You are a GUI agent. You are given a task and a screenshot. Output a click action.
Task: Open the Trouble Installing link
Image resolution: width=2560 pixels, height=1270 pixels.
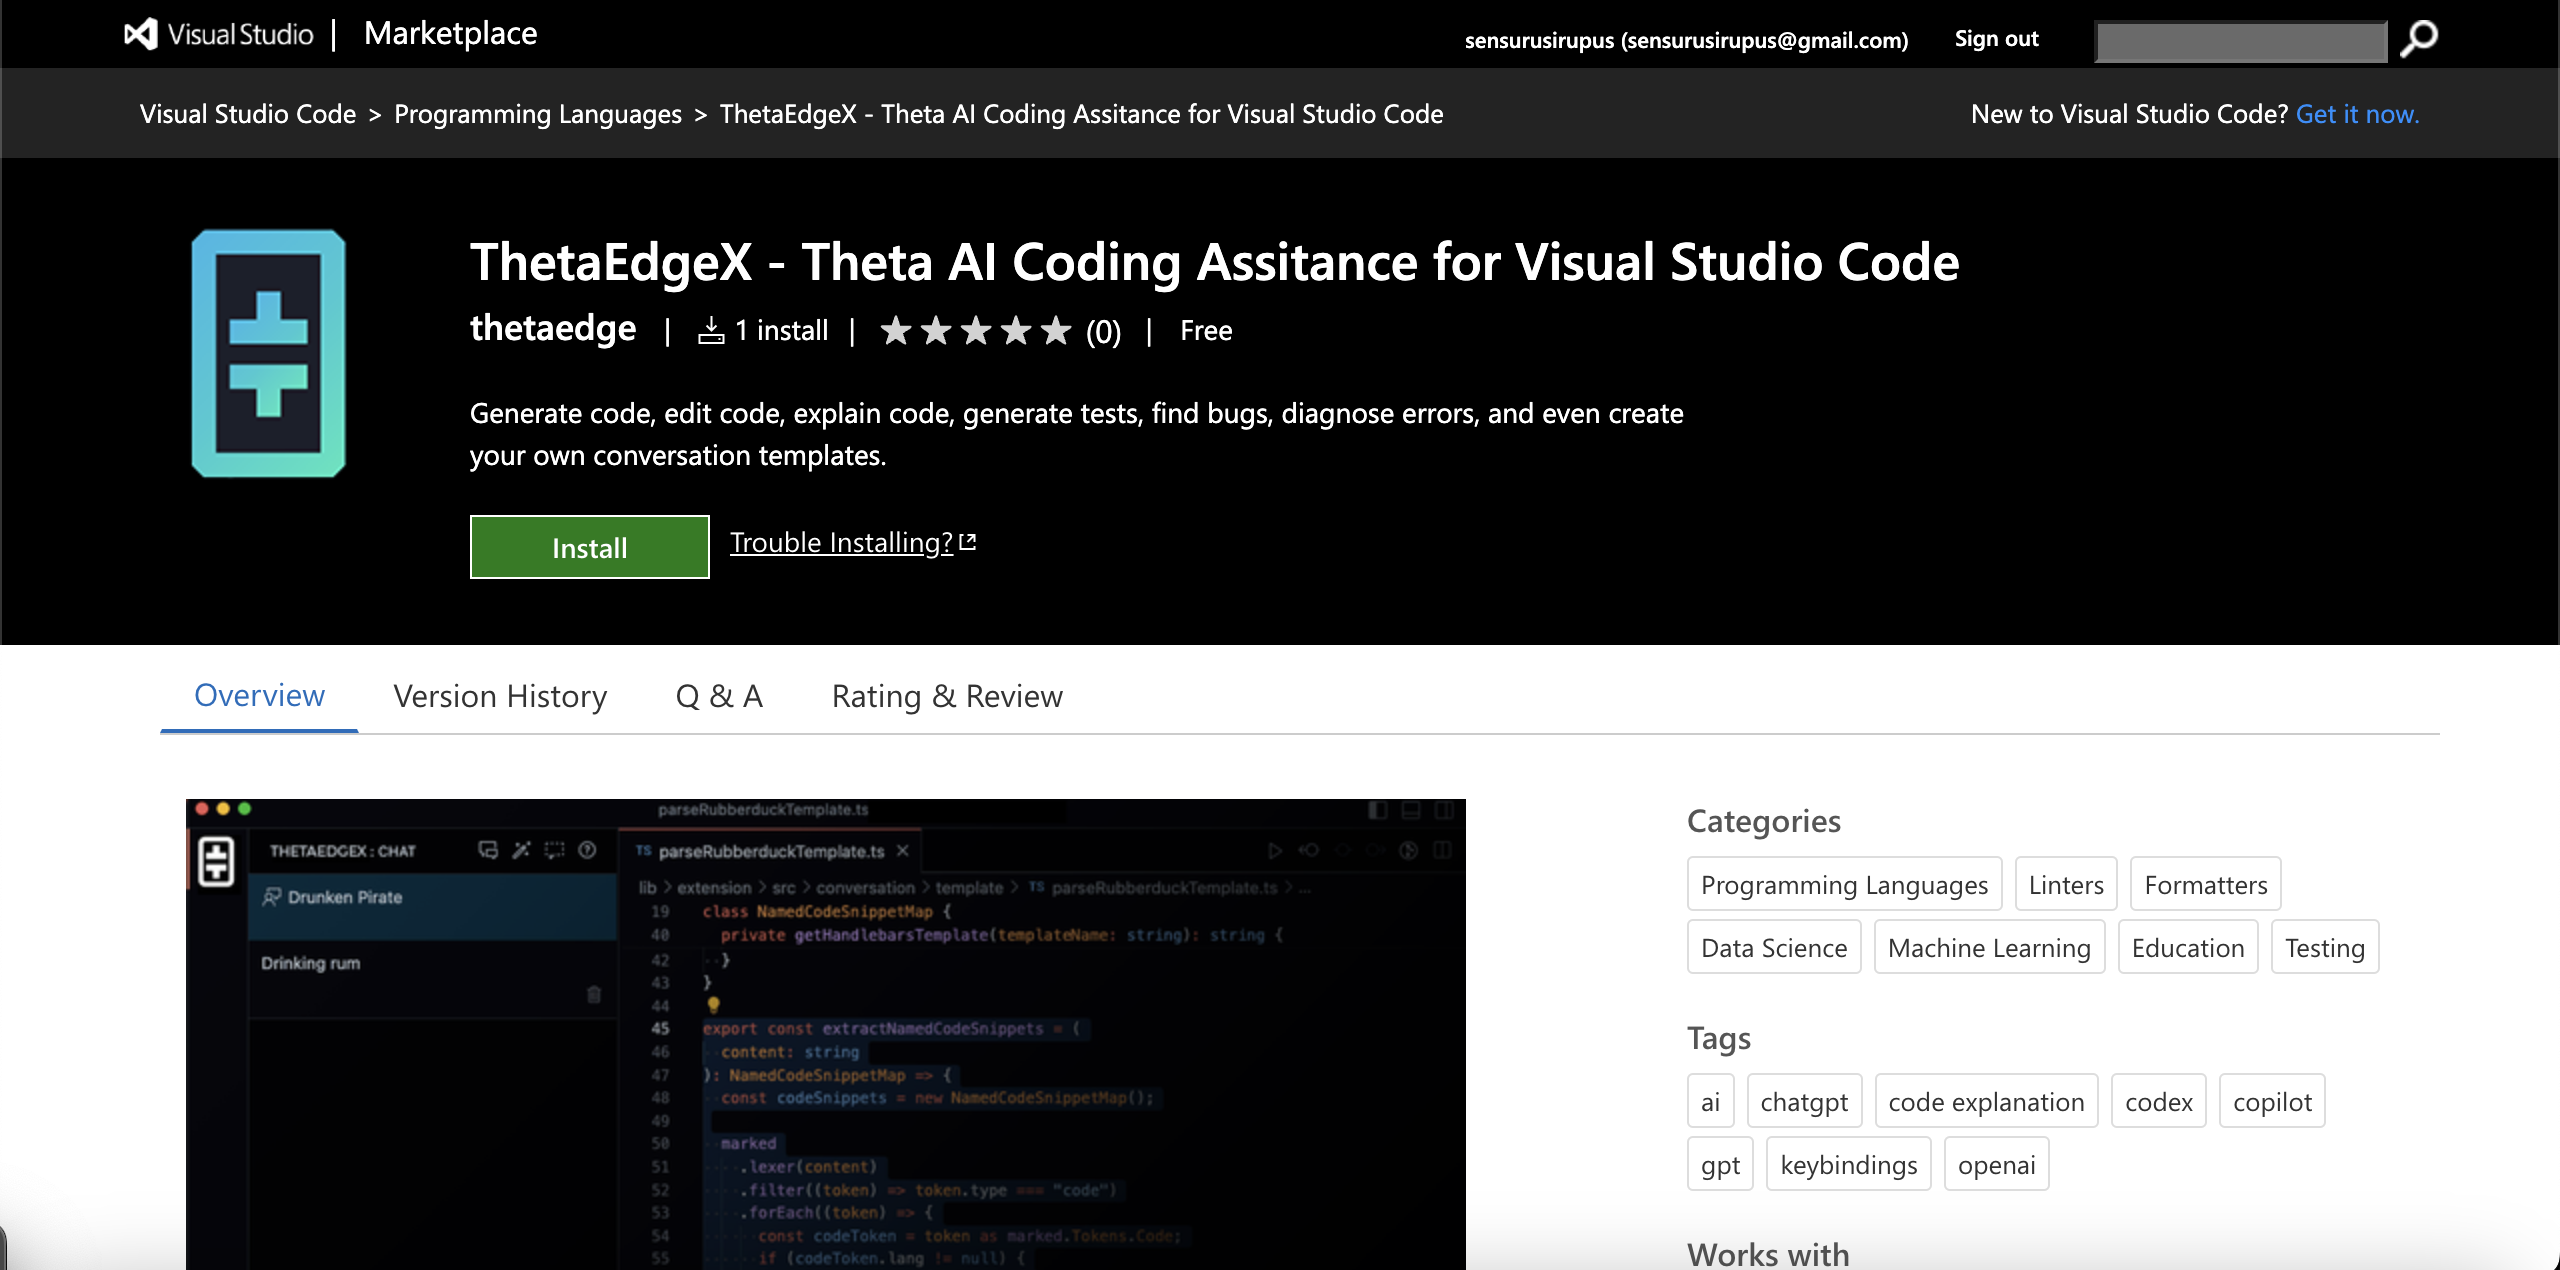(x=841, y=542)
